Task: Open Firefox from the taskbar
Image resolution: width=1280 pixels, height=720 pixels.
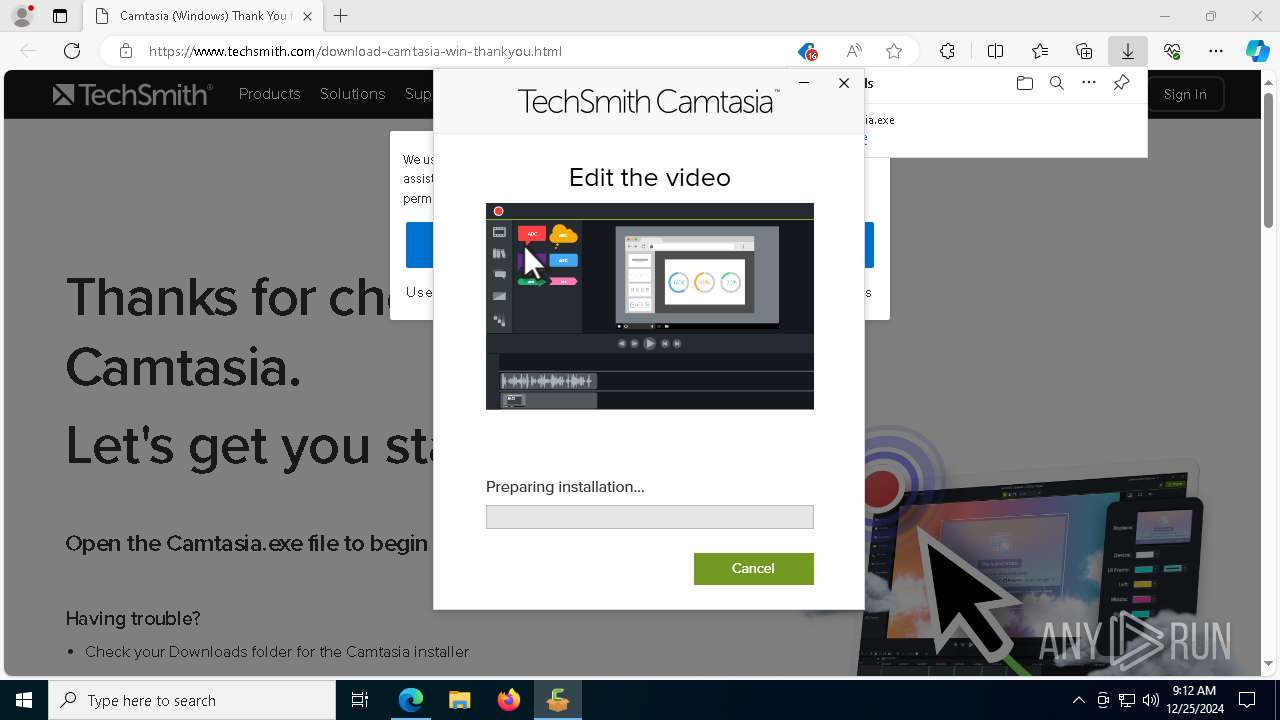Action: click(x=509, y=700)
